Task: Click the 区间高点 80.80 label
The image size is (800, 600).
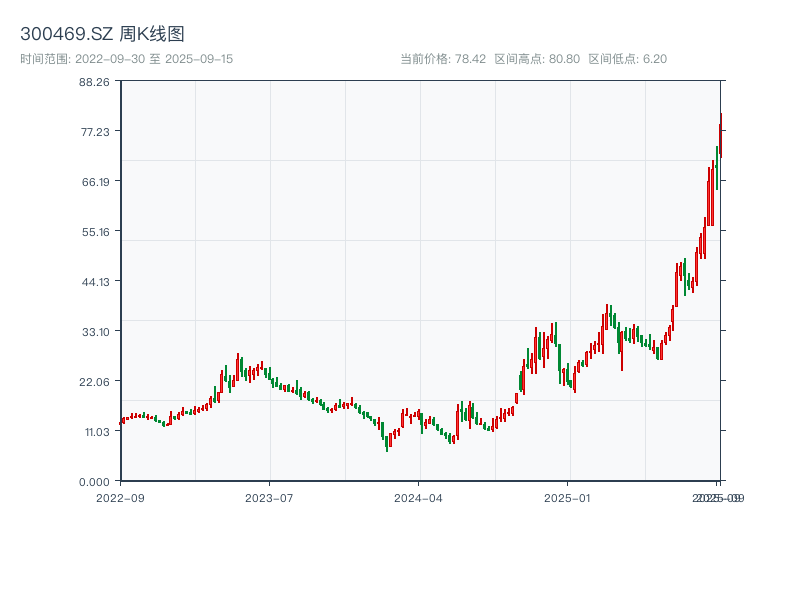Action: tap(537, 59)
